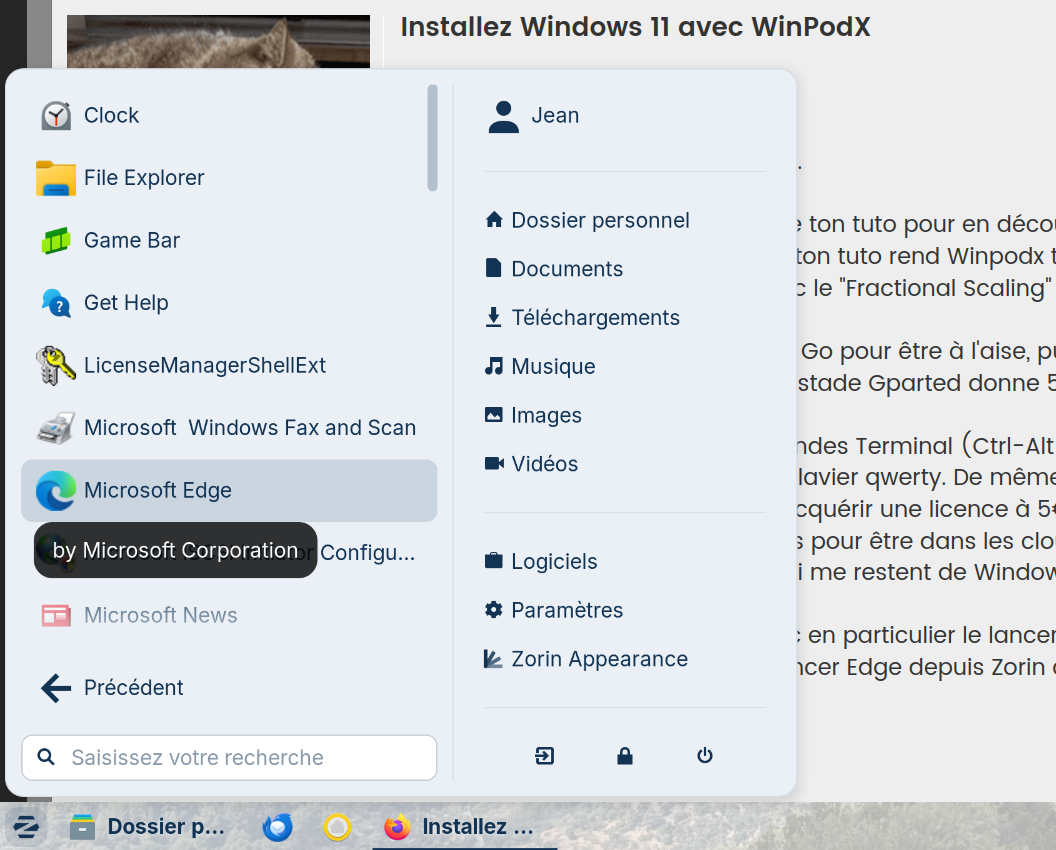This screenshot has width=1056, height=850.
Task: Click the Musique note icon
Action: 494,366
